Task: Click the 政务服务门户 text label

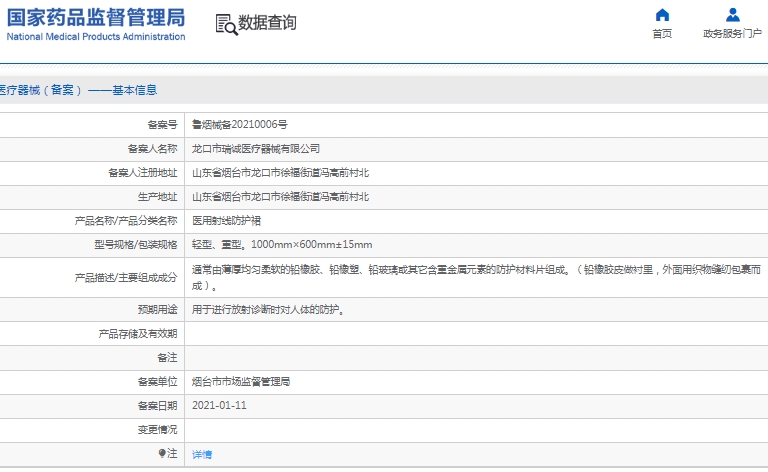Action: (732, 34)
